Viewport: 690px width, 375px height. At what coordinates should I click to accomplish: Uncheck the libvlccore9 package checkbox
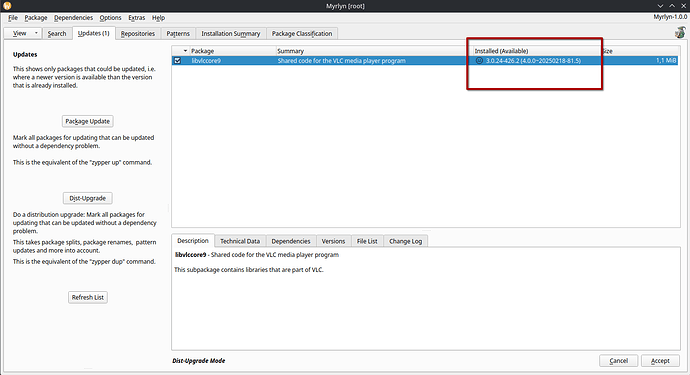(x=177, y=61)
